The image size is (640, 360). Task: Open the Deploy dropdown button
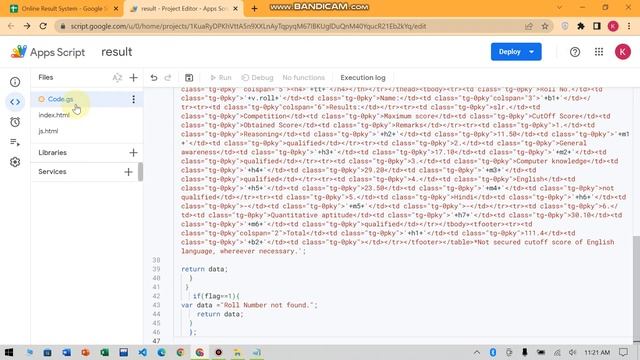[516, 52]
